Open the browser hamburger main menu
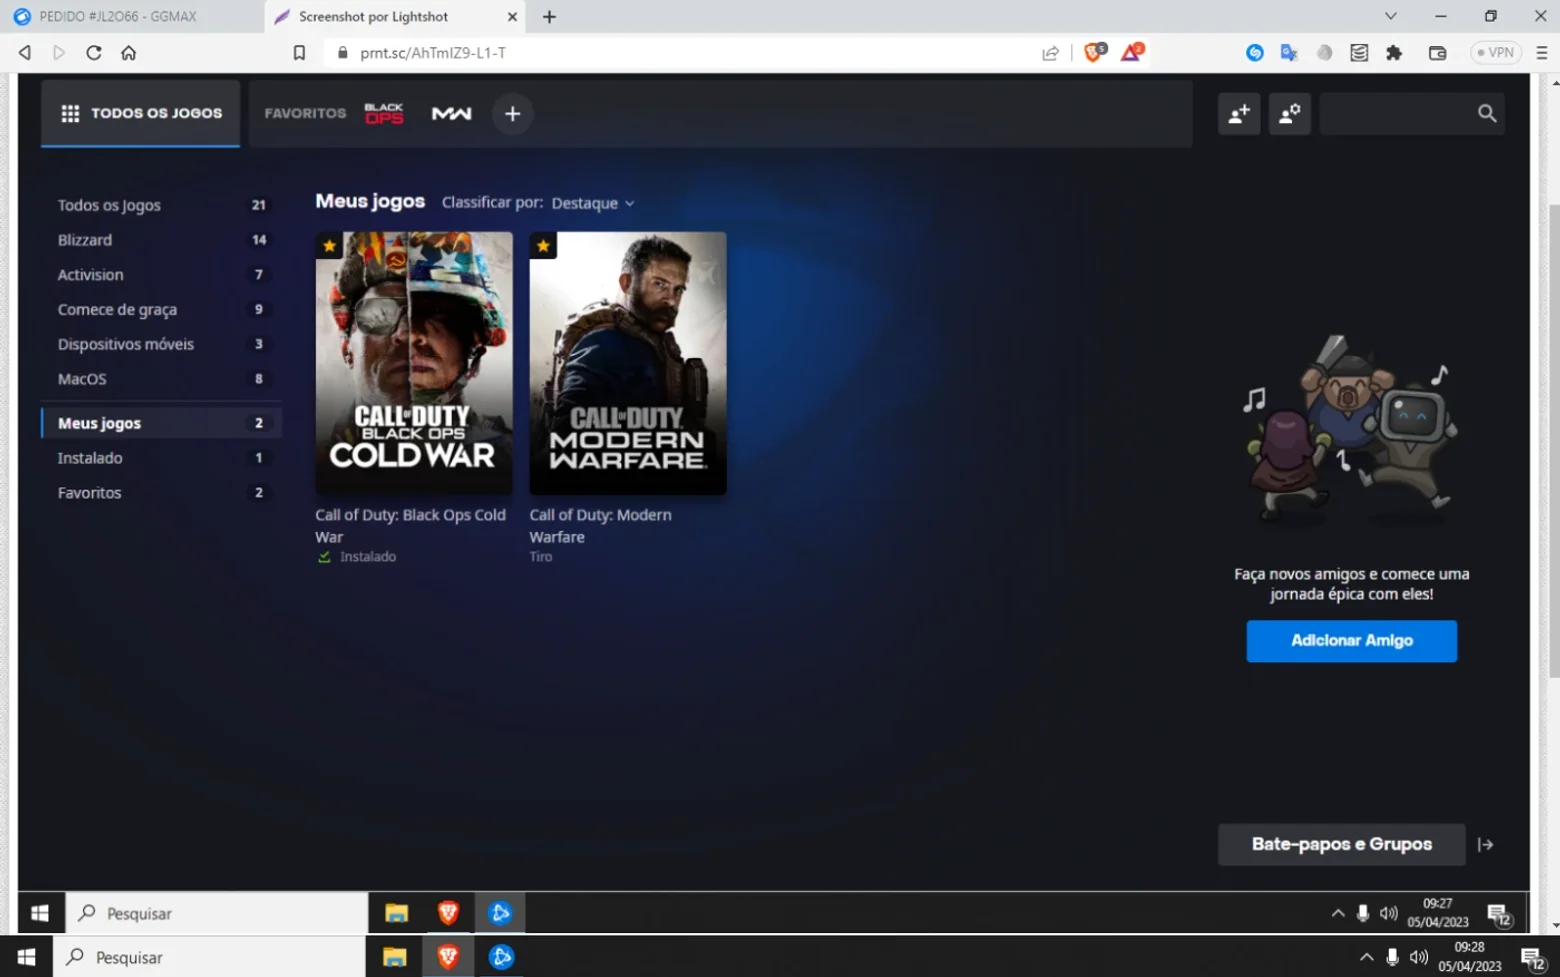Viewport: 1560px width, 977px height. coord(1541,53)
